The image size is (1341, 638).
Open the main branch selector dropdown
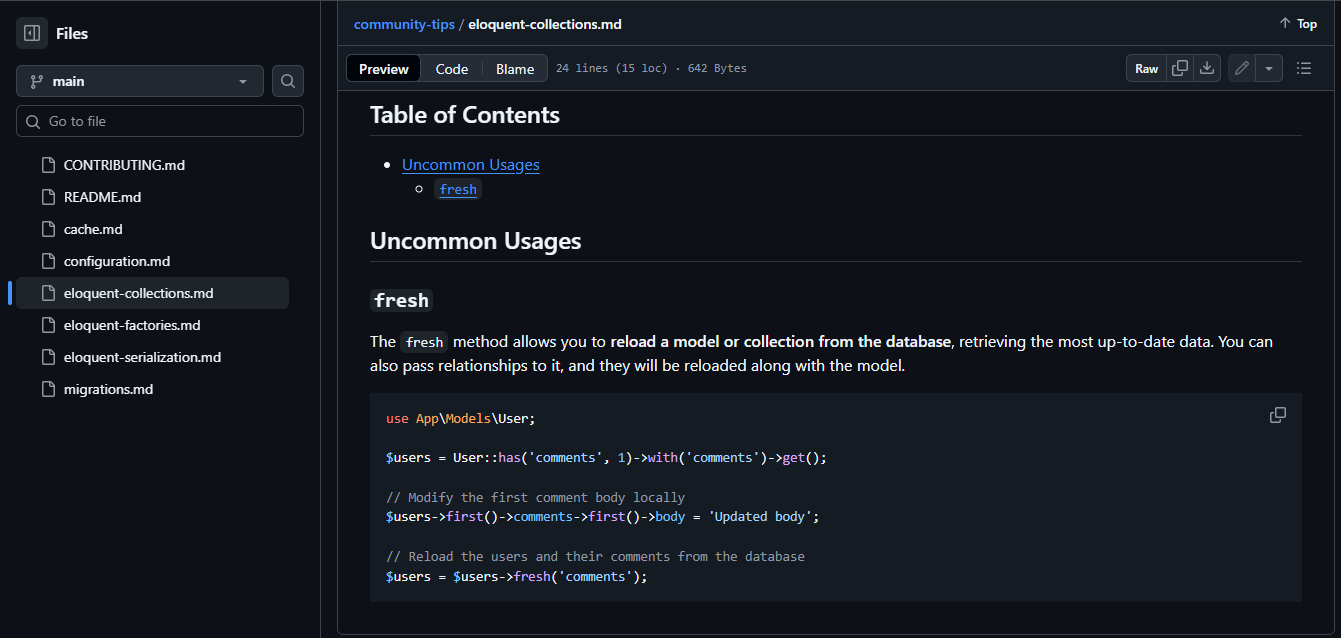pos(140,81)
